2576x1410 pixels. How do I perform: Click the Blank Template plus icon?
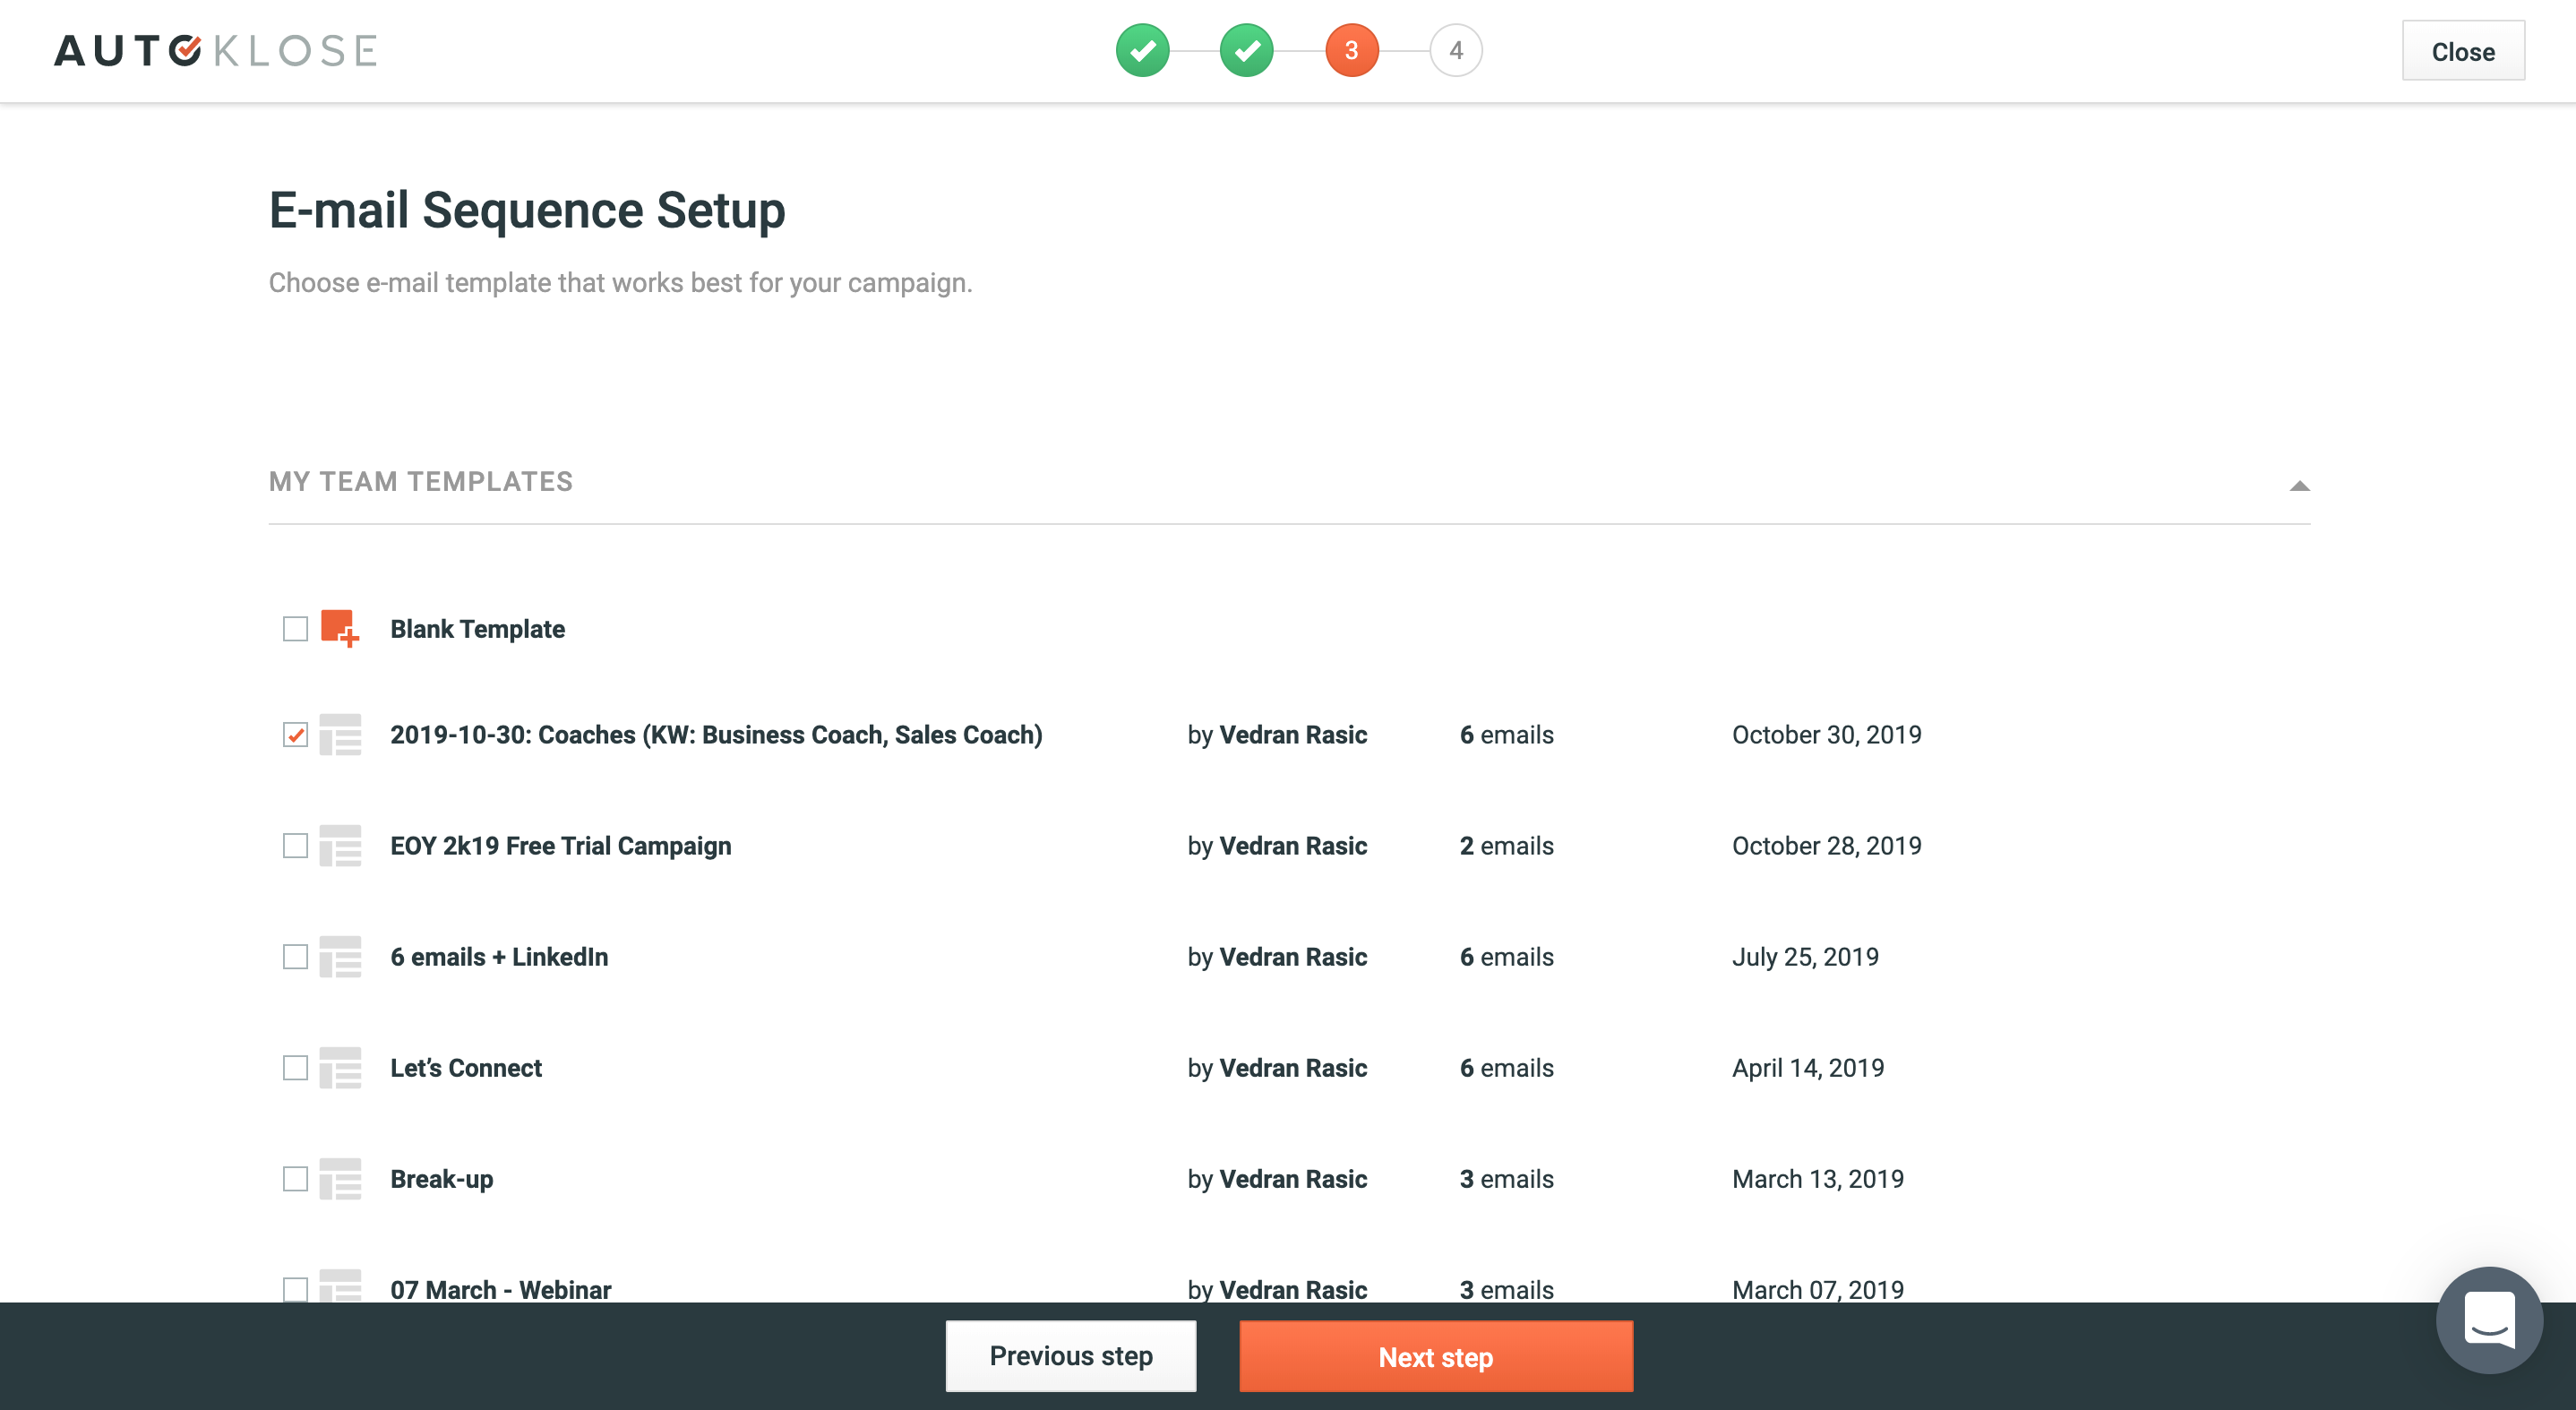coord(339,628)
